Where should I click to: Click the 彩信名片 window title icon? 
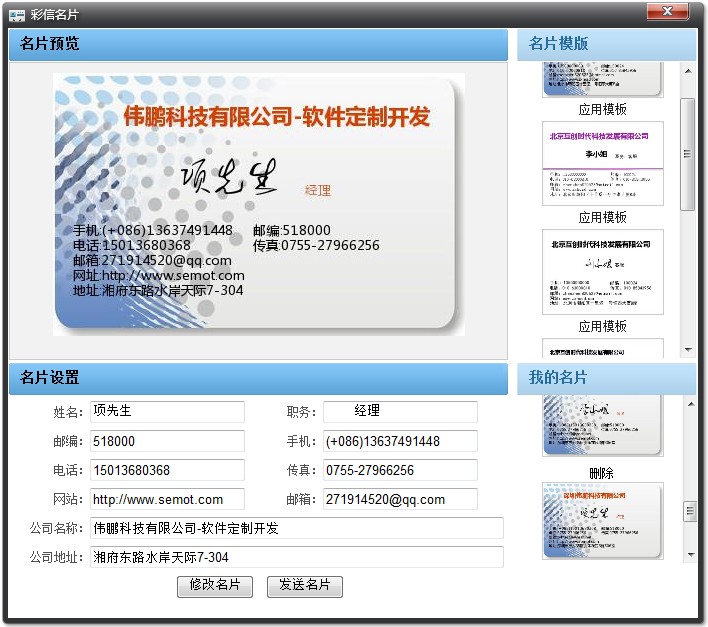[x=17, y=15]
